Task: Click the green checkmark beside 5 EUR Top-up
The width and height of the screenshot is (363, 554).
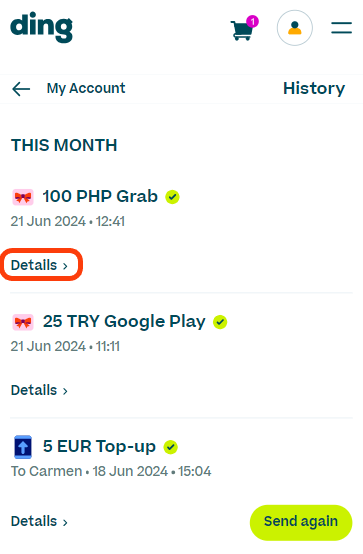Action: (170, 447)
